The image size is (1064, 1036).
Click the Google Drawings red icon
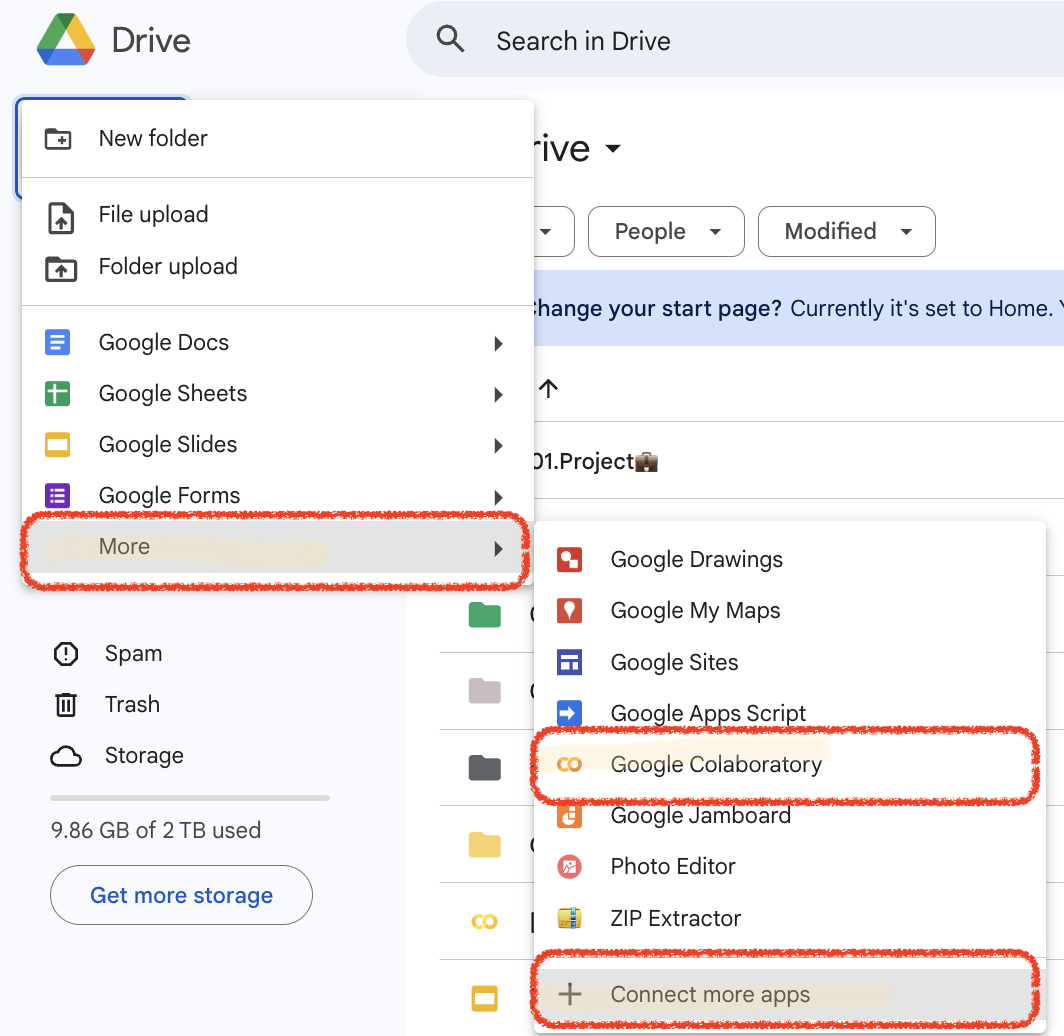click(569, 560)
